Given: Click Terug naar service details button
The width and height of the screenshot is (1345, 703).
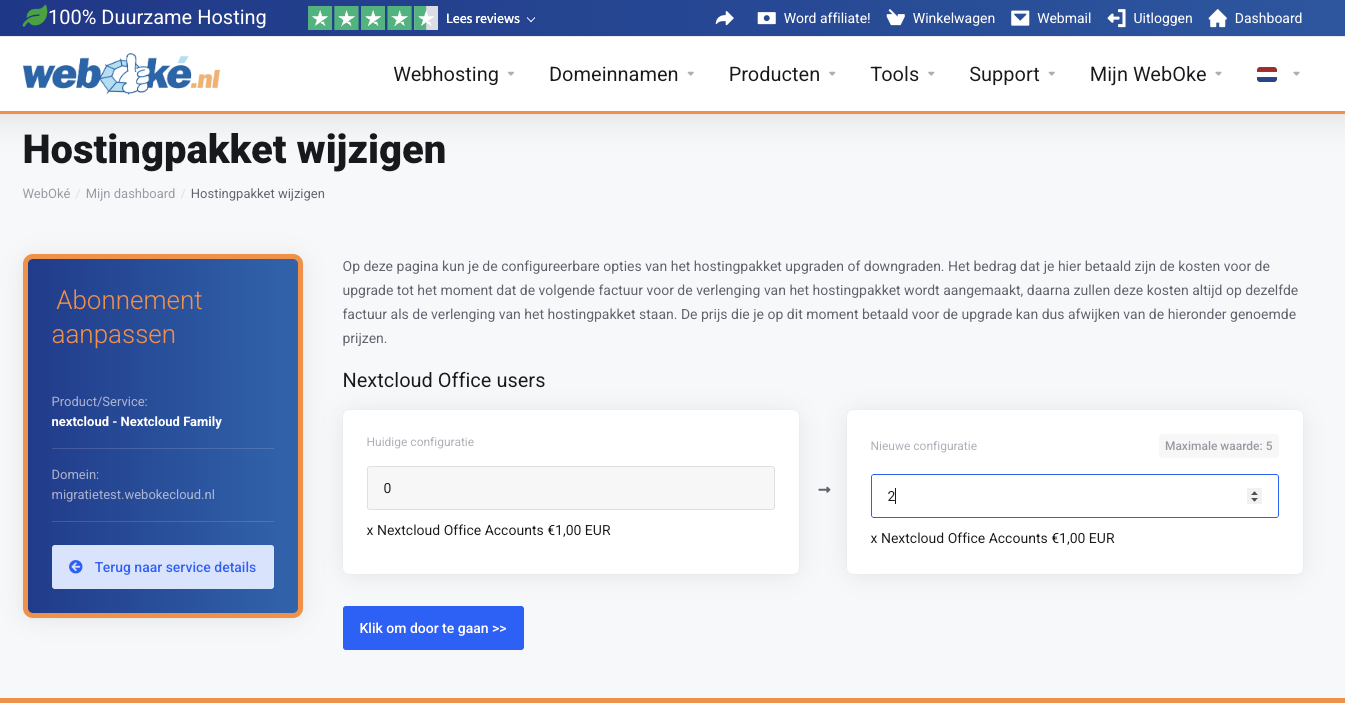Looking at the screenshot, I should click(x=163, y=567).
